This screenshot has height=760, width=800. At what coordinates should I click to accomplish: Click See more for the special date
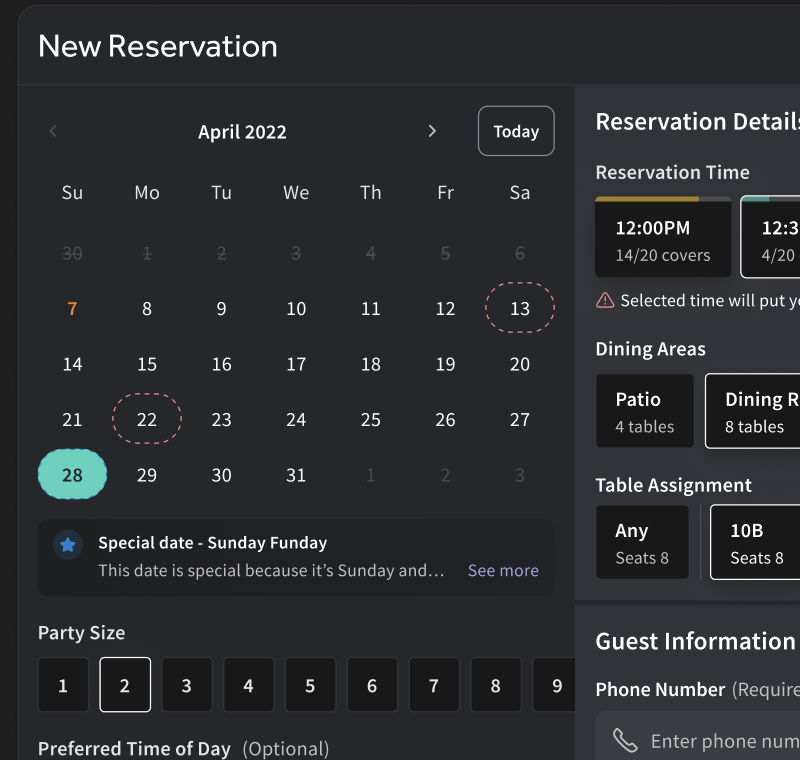click(x=503, y=570)
